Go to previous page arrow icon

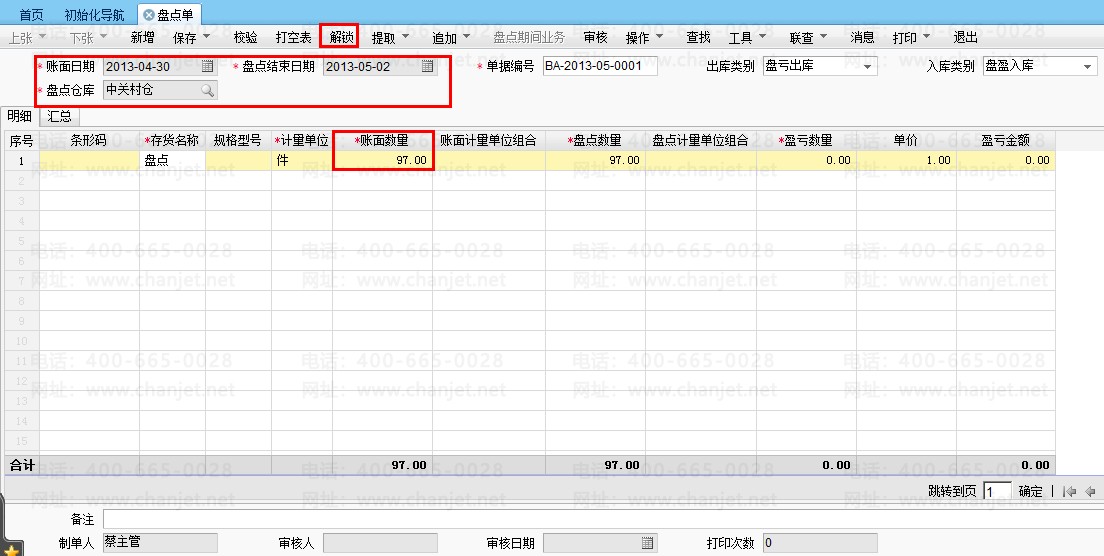point(1091,491)
